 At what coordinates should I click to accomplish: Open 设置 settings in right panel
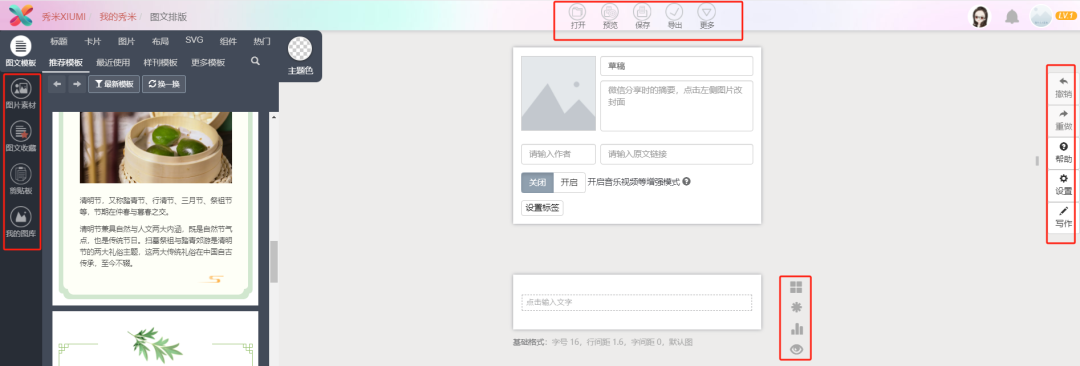(1063, 185)
